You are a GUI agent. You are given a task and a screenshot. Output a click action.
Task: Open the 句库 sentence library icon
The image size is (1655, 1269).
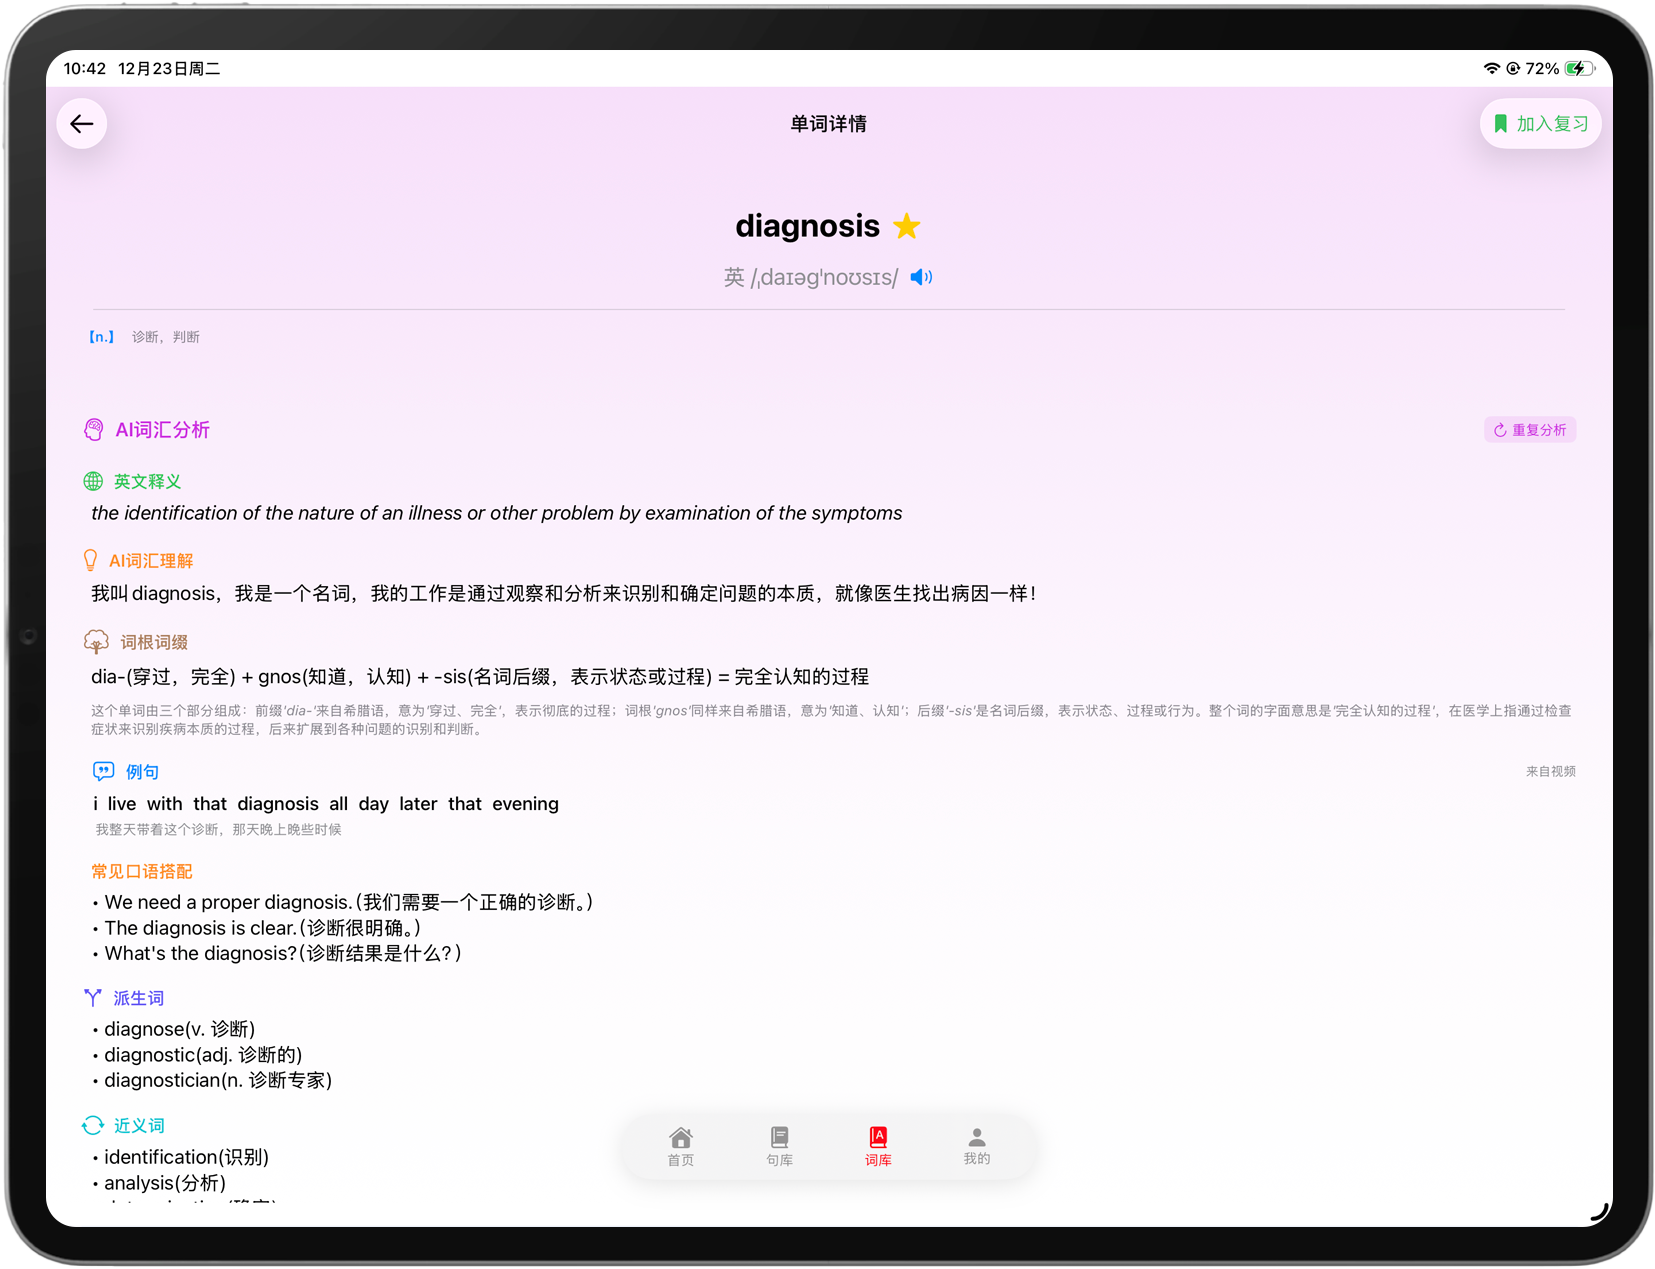(779, 1137)
